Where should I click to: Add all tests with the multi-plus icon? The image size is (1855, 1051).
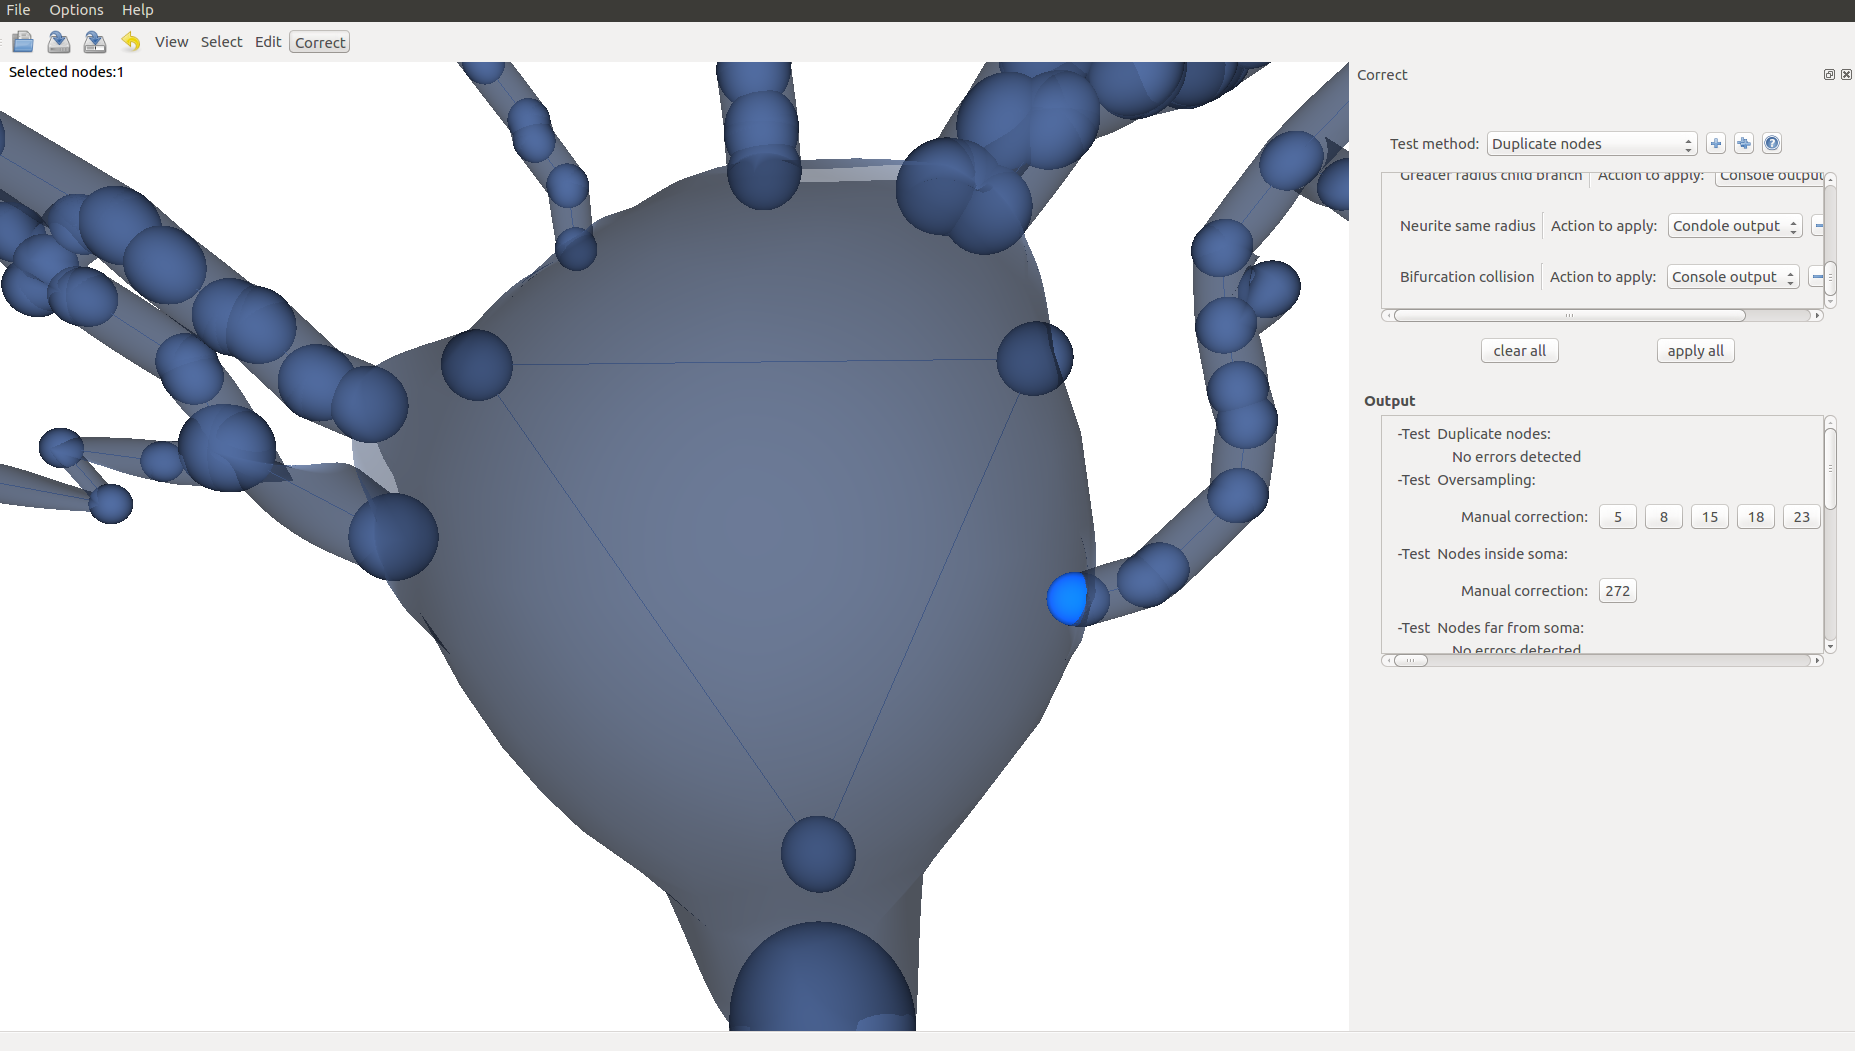coord(1743,144)
